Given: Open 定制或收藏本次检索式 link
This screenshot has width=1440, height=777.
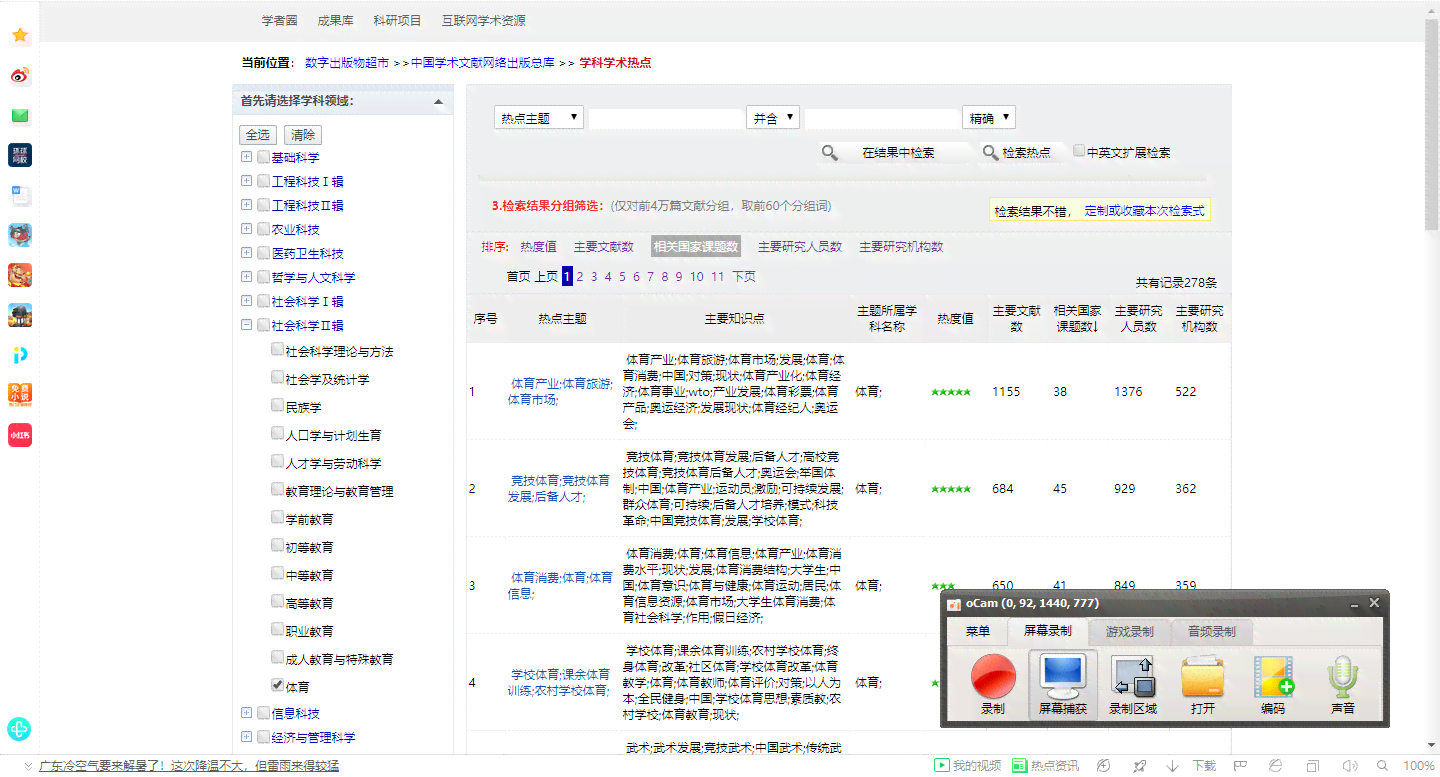Looking at the screenshot, I should pyautogui.click(x=1144, y=211).
